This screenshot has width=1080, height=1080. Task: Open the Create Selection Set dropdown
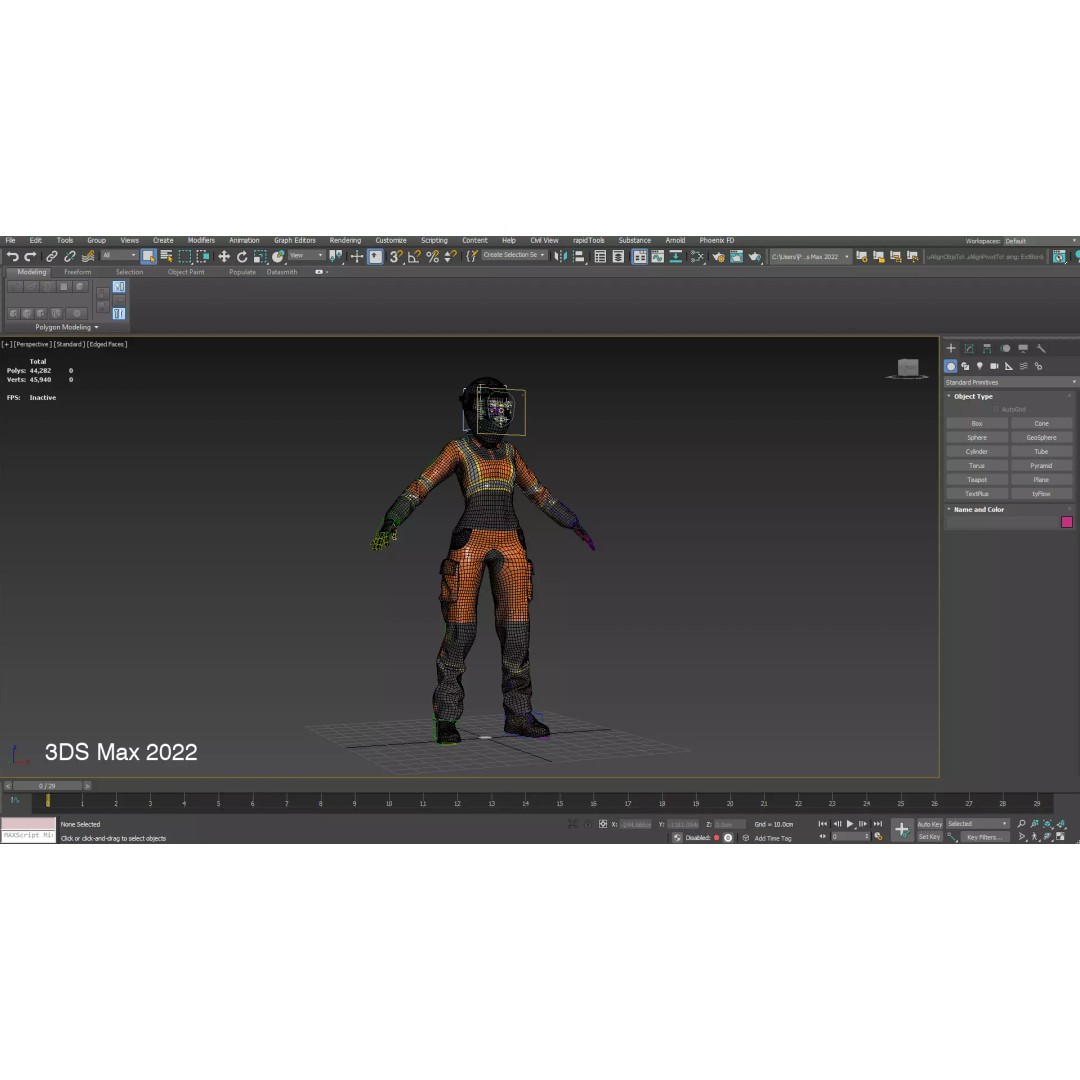pos(514,255)
